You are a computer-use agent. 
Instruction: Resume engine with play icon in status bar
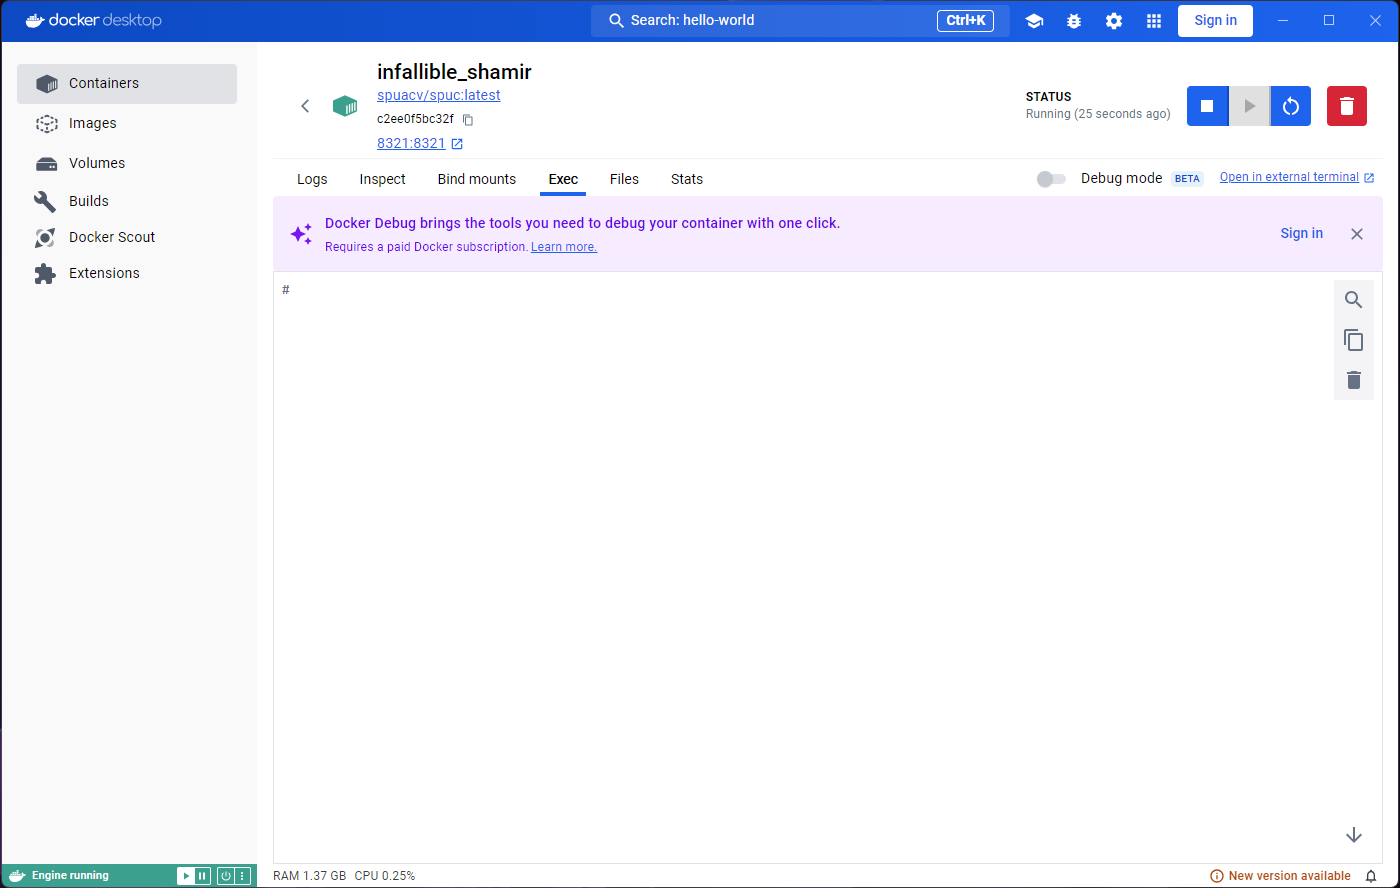(185, 876)
